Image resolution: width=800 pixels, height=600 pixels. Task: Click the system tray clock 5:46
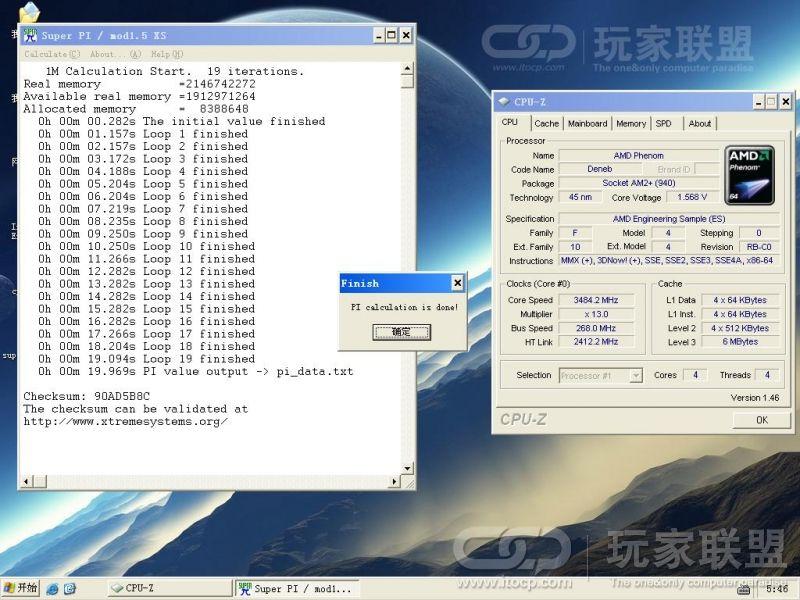[x=777, y=589]
